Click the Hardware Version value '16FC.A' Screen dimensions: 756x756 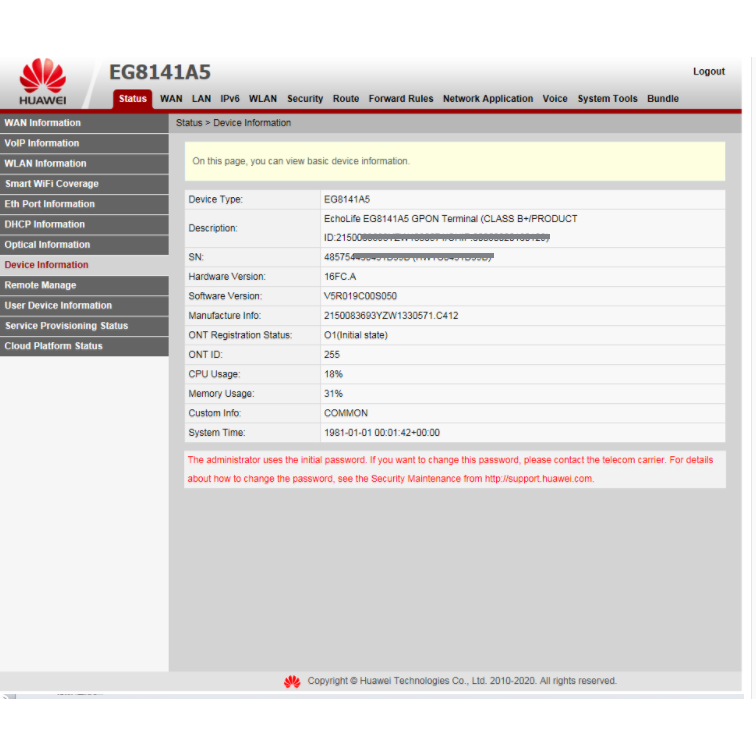340,277
